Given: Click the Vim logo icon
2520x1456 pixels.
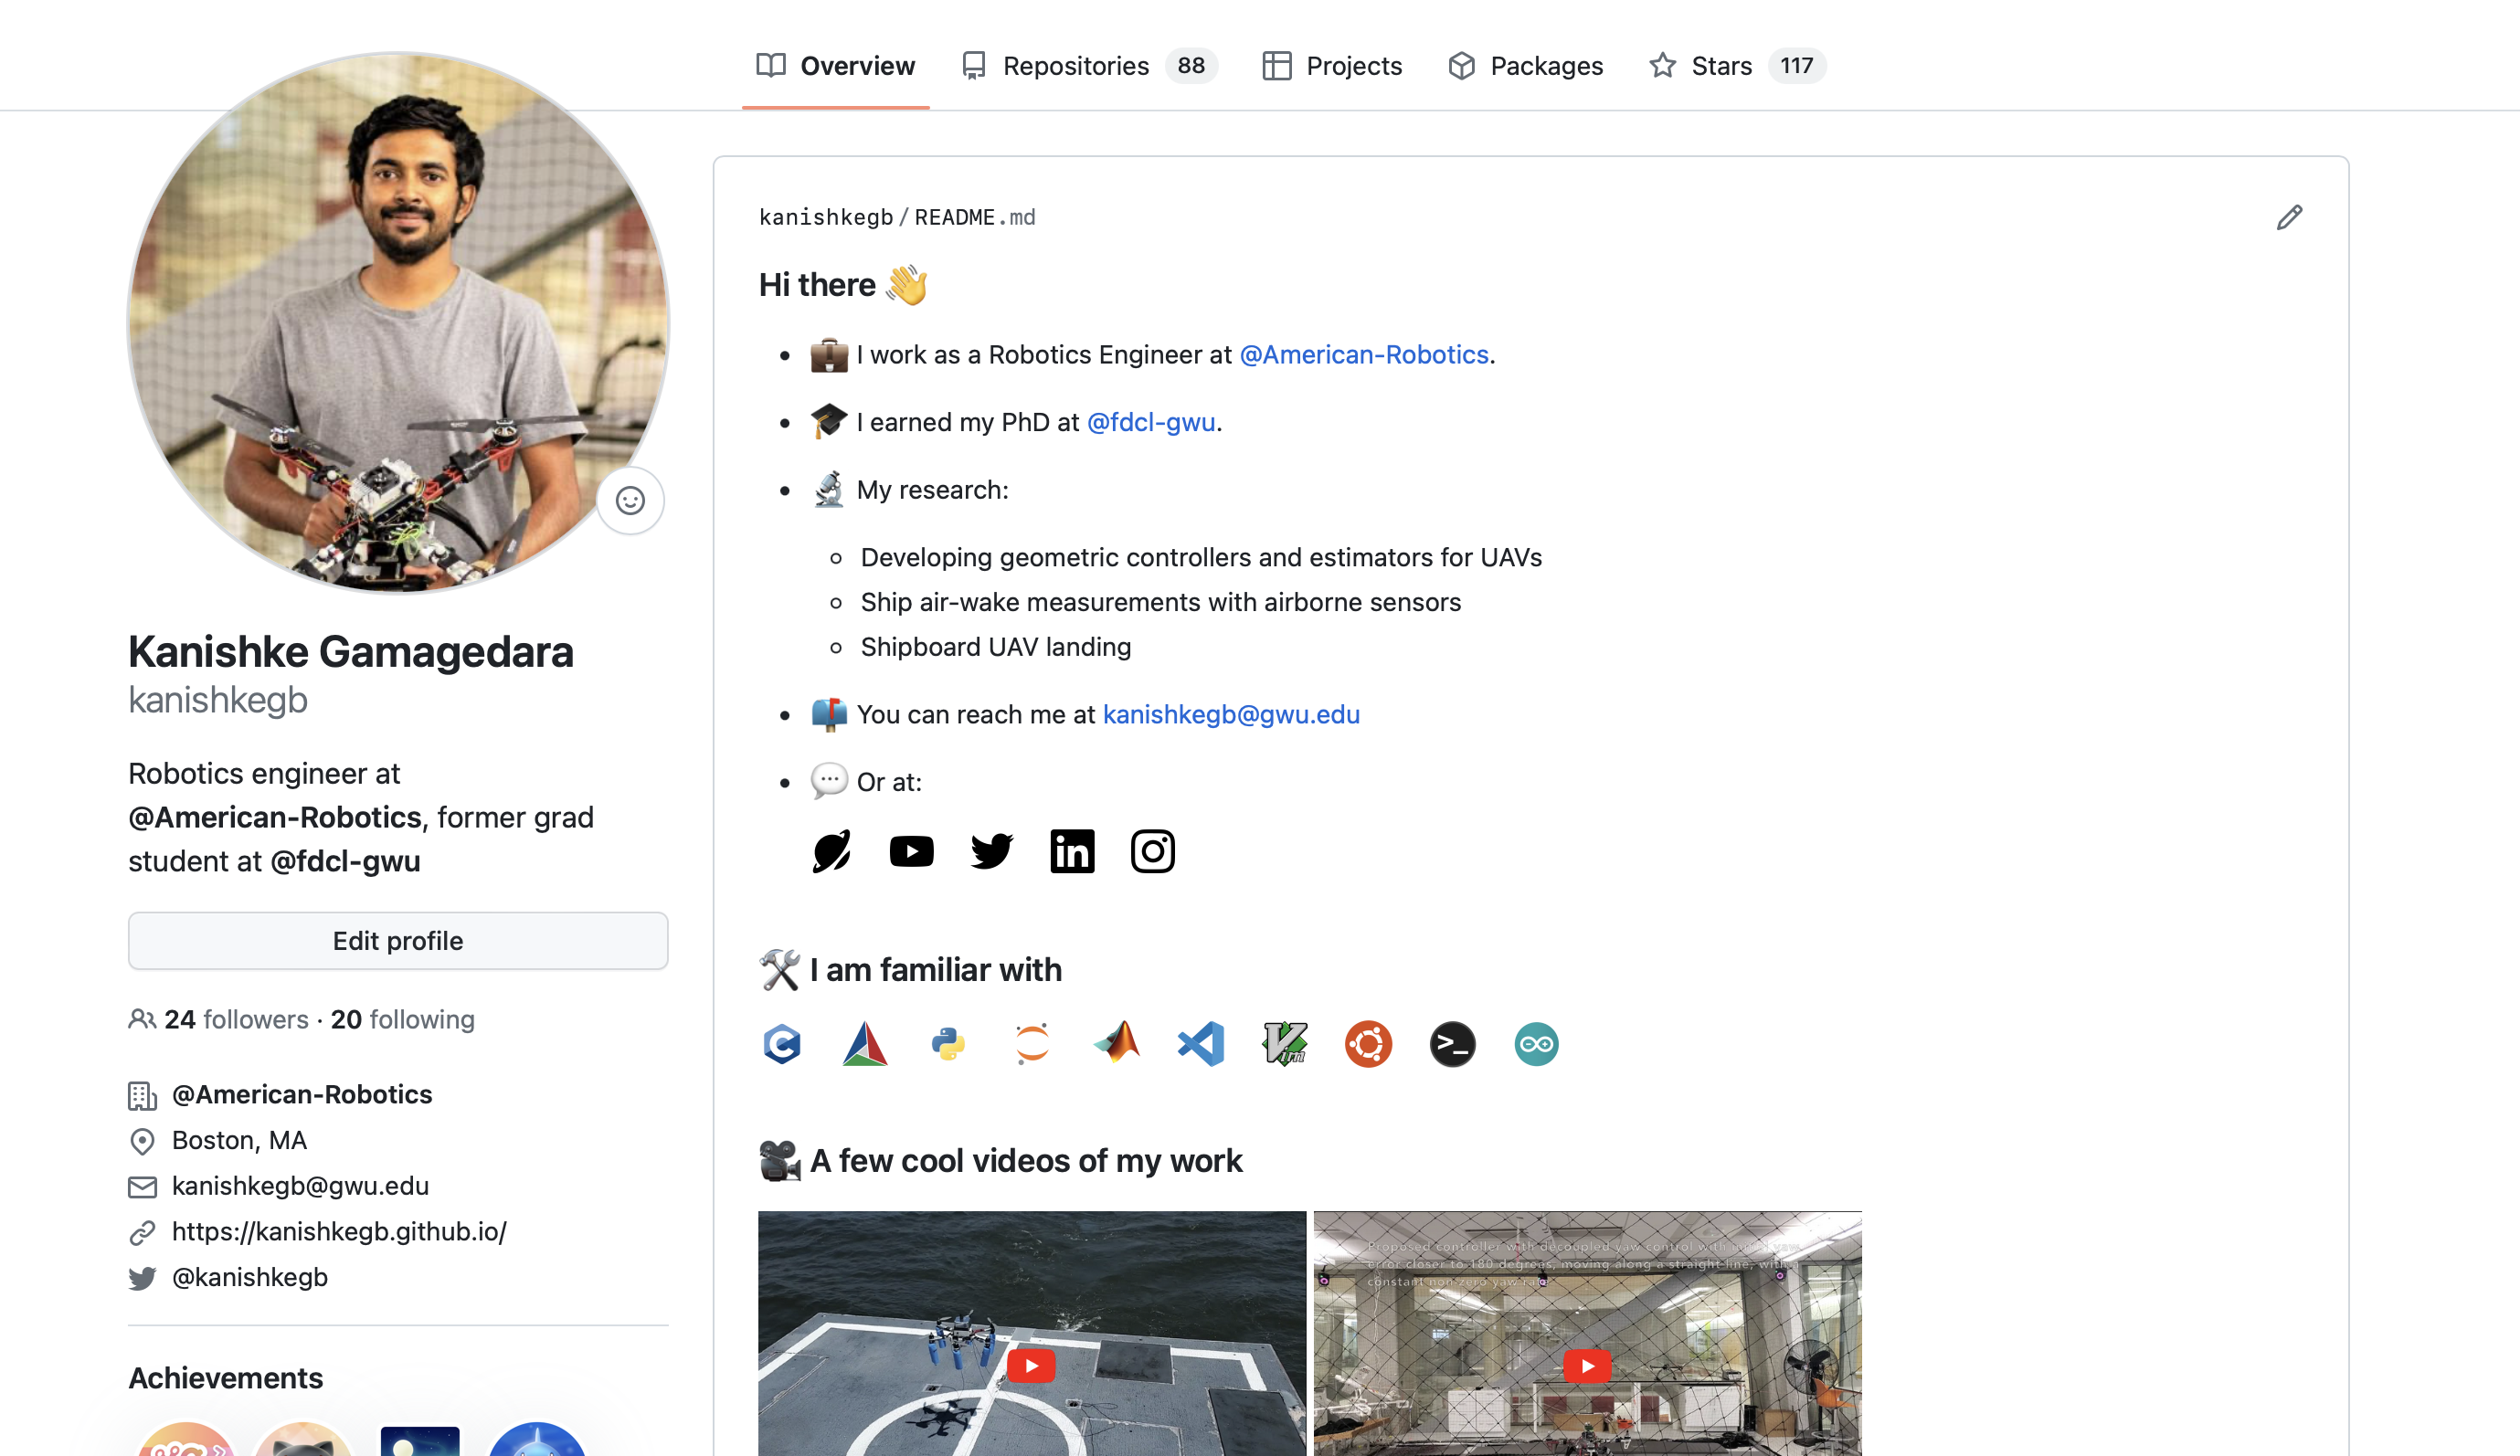Looking at the screenshot, I should (x=1285, y=1044).
